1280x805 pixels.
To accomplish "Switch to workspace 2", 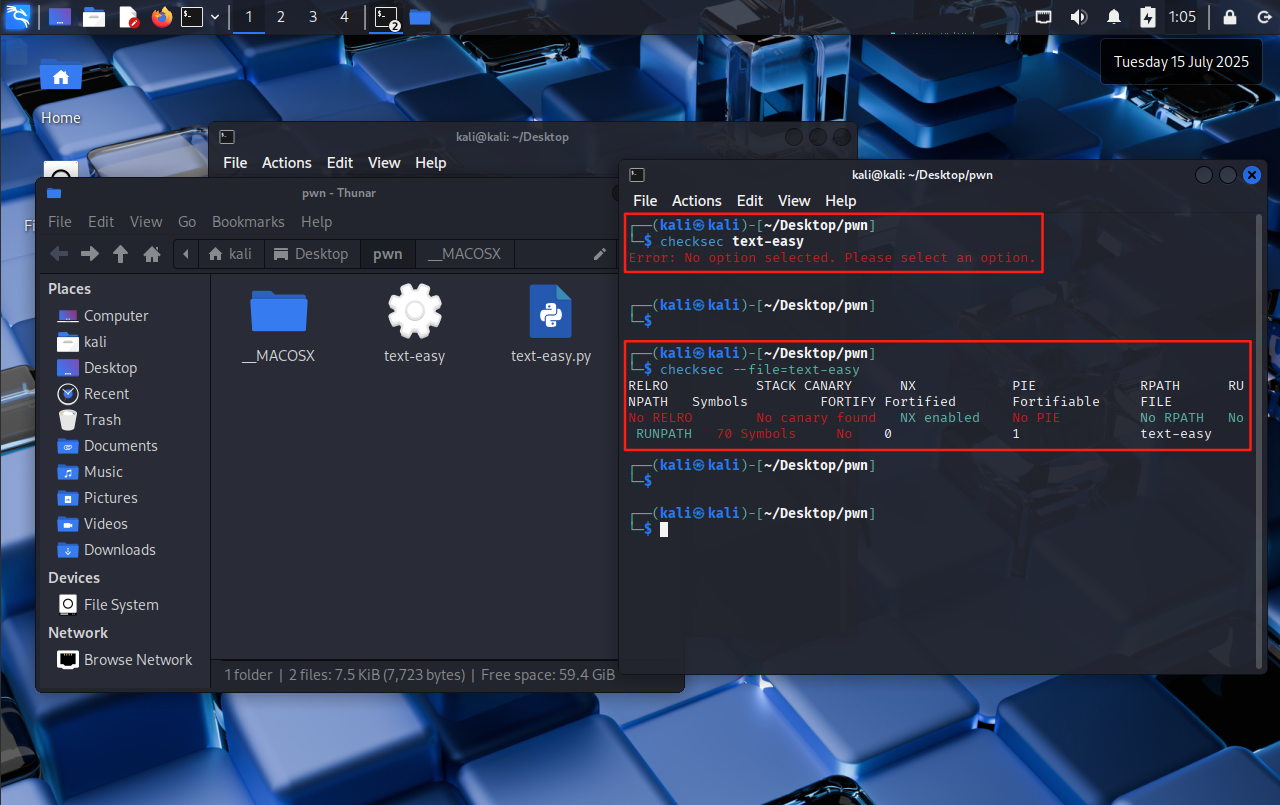I will click(x=281, y=17).
